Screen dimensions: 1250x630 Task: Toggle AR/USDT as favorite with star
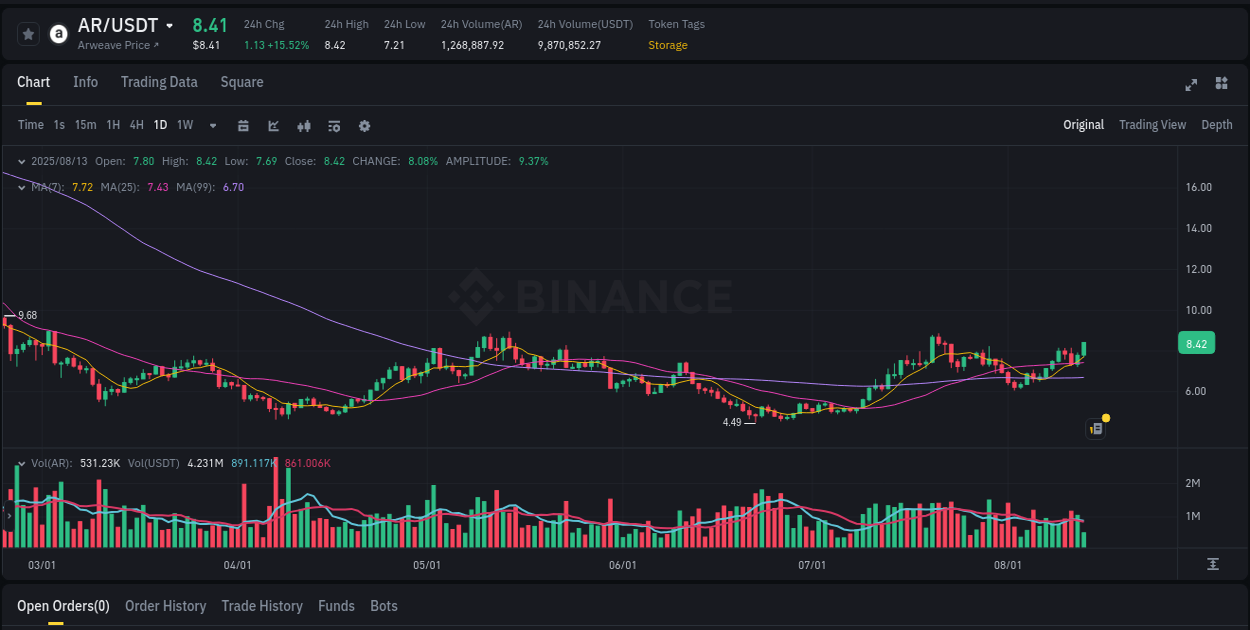[x=28, y=34]
